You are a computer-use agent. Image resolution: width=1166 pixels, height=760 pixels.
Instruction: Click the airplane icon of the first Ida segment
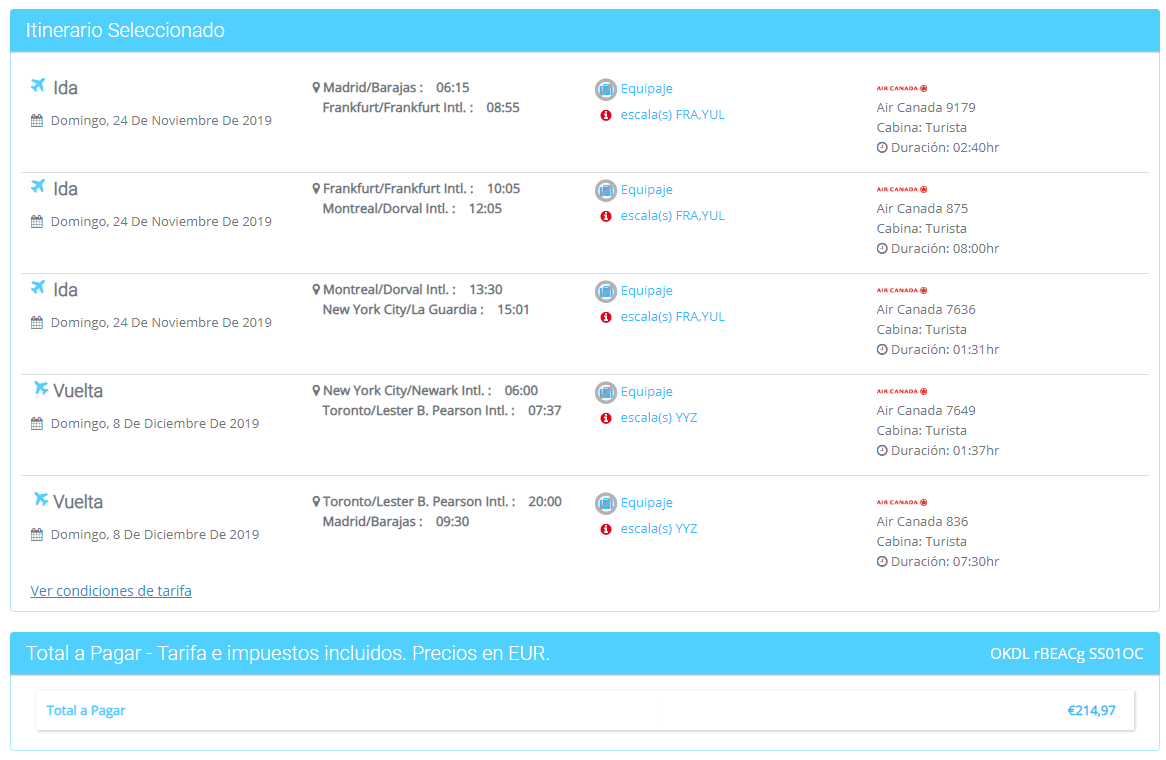click(x=38, y=86)
